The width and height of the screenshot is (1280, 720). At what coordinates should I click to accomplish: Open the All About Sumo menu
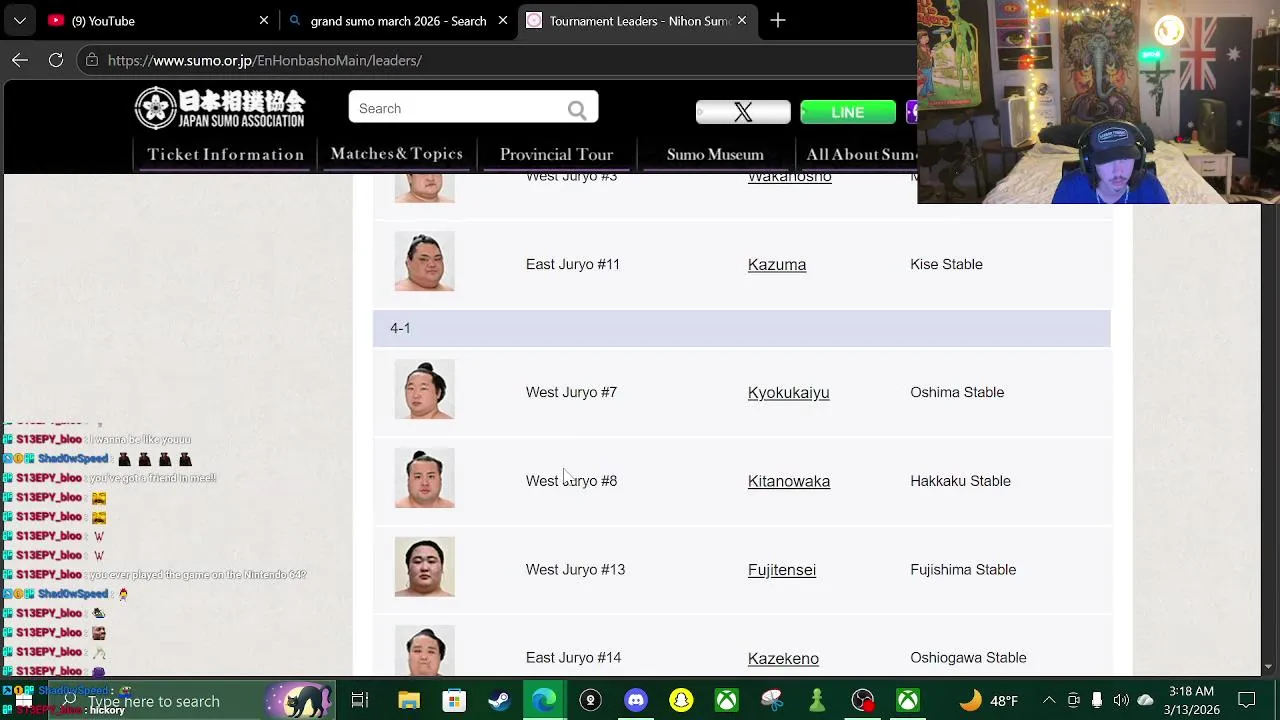coord(860,154)
